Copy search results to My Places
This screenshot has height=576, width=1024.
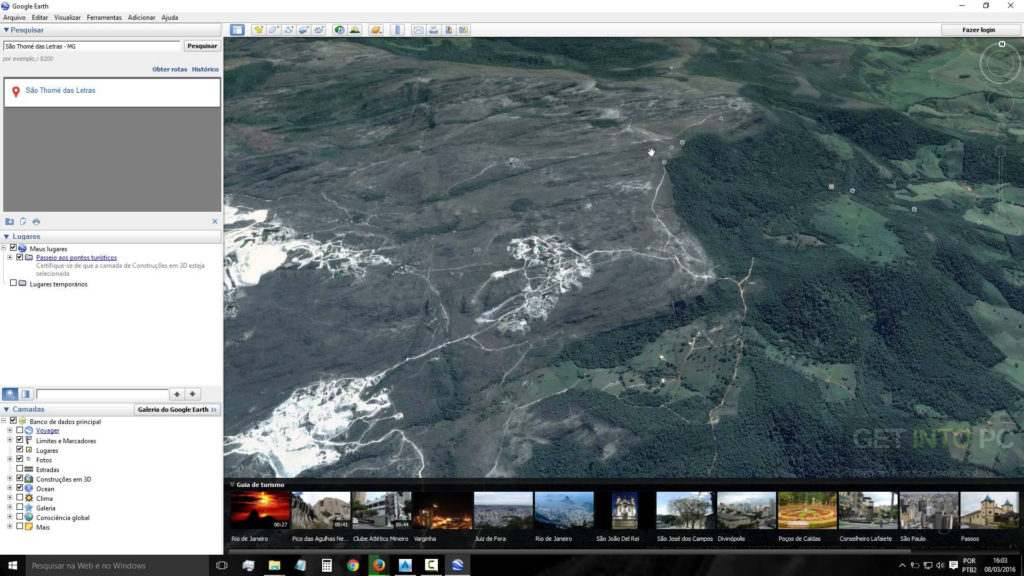(23, 221)
